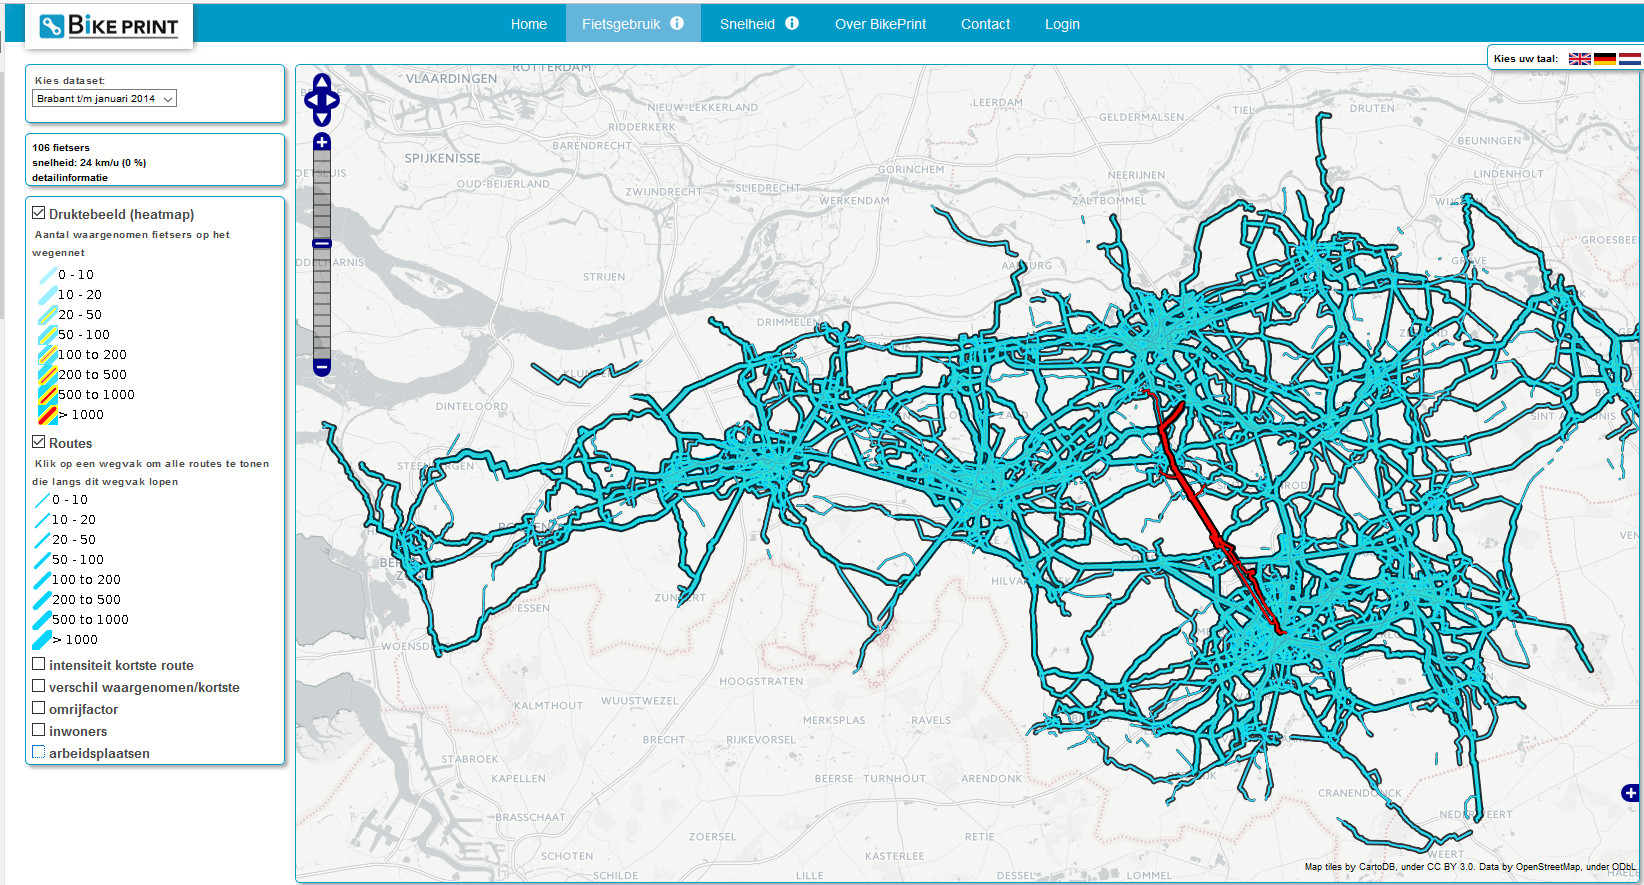Click CartoDB attribution text
Image resolution: width=1644 pixels, height=885 pixels.
[x=1376, y=867]
